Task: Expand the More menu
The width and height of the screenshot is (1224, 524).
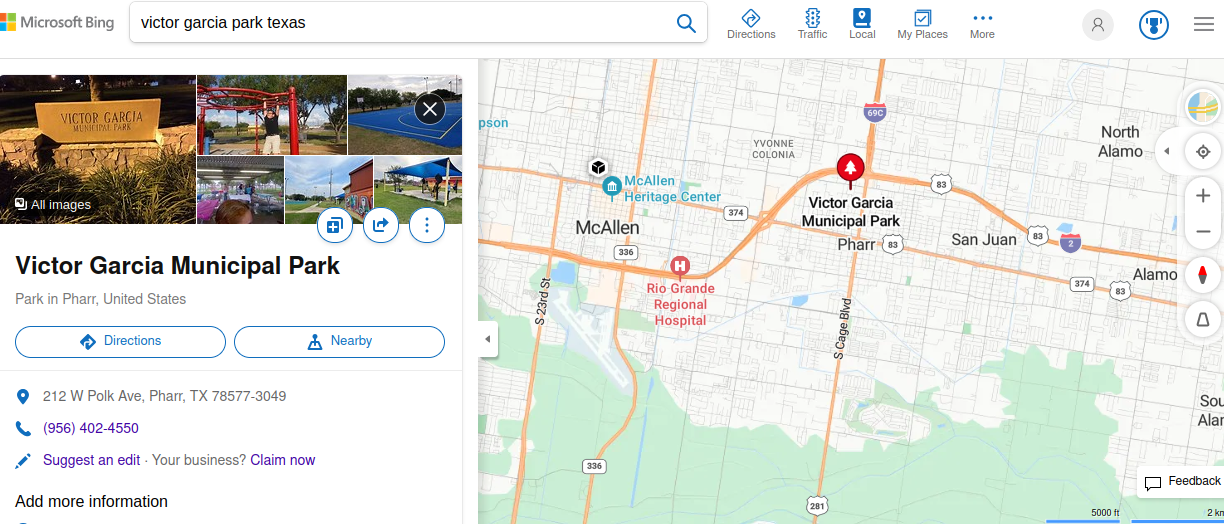Action: pyautogui.click(x=982, y=24)
